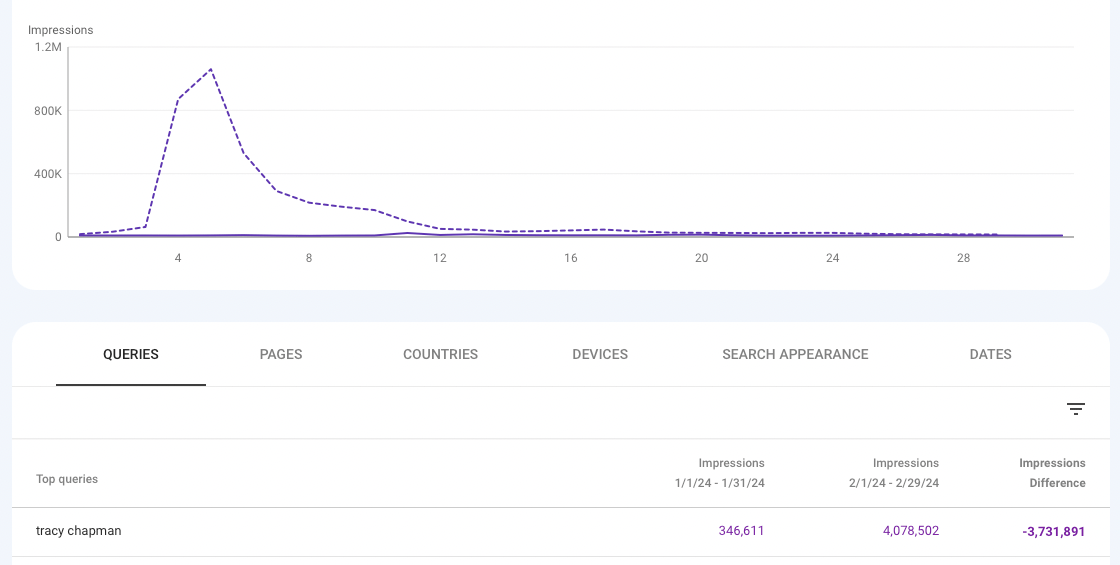Sort by Impressions 2/1/24 - 2/29/24 column
The width and height of the screenshot is (1120, 565).
[x=894, y=473]
